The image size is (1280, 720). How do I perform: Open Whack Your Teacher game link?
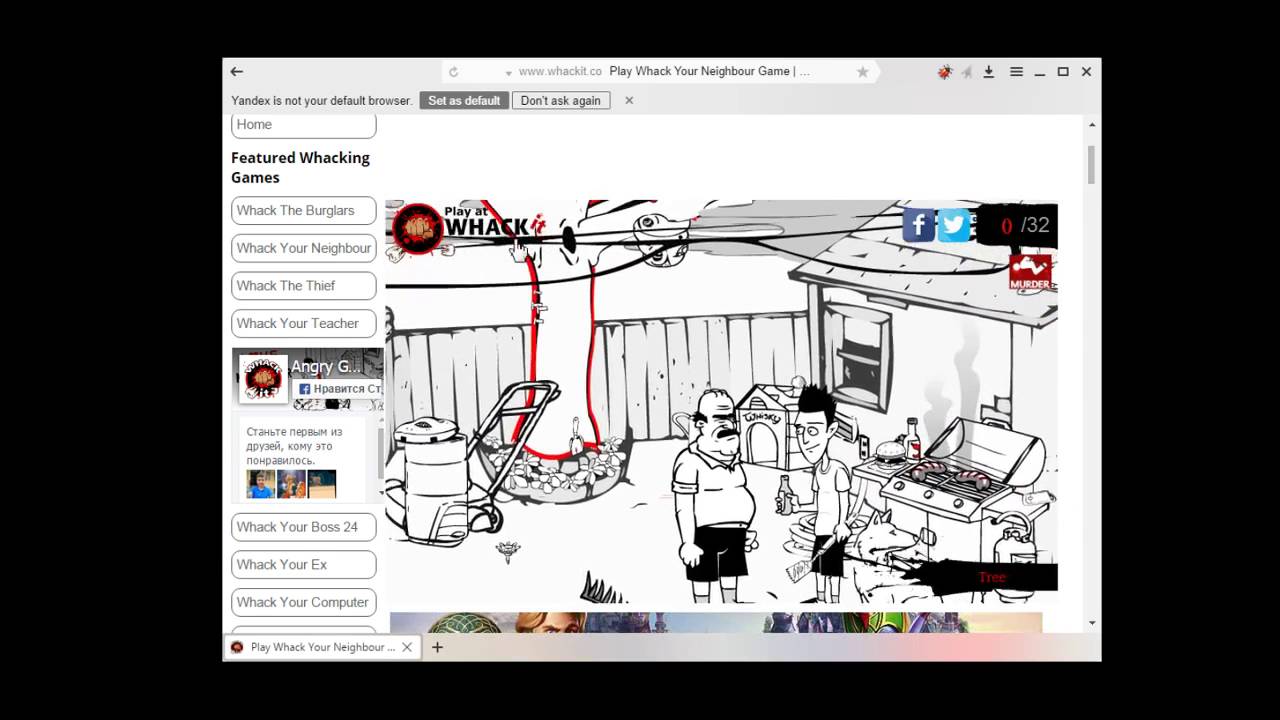pyautogui.click(x=304, y=324)
